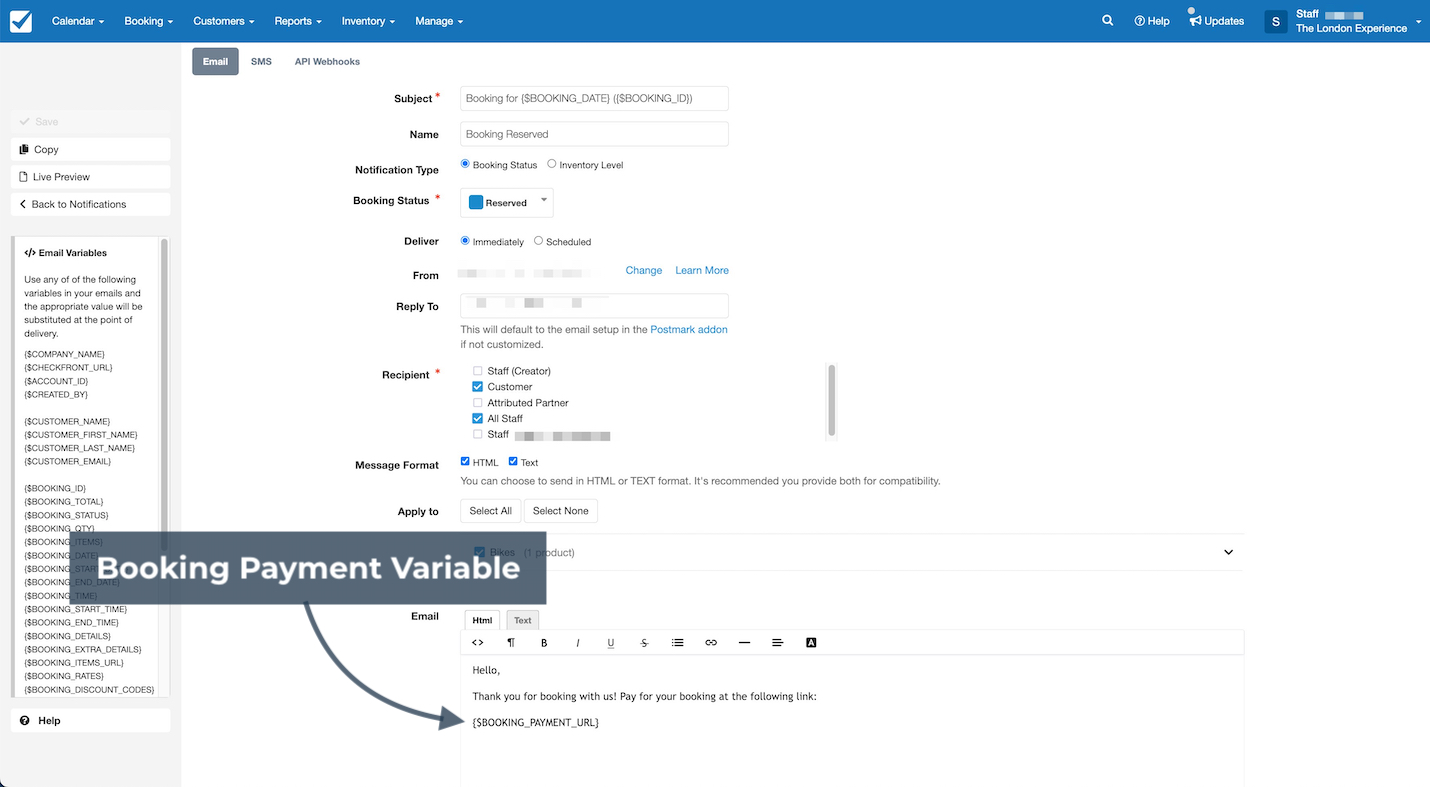Apply underline formatting in email editor
This screenshot has width=1430, height=787.
[611, 642]
